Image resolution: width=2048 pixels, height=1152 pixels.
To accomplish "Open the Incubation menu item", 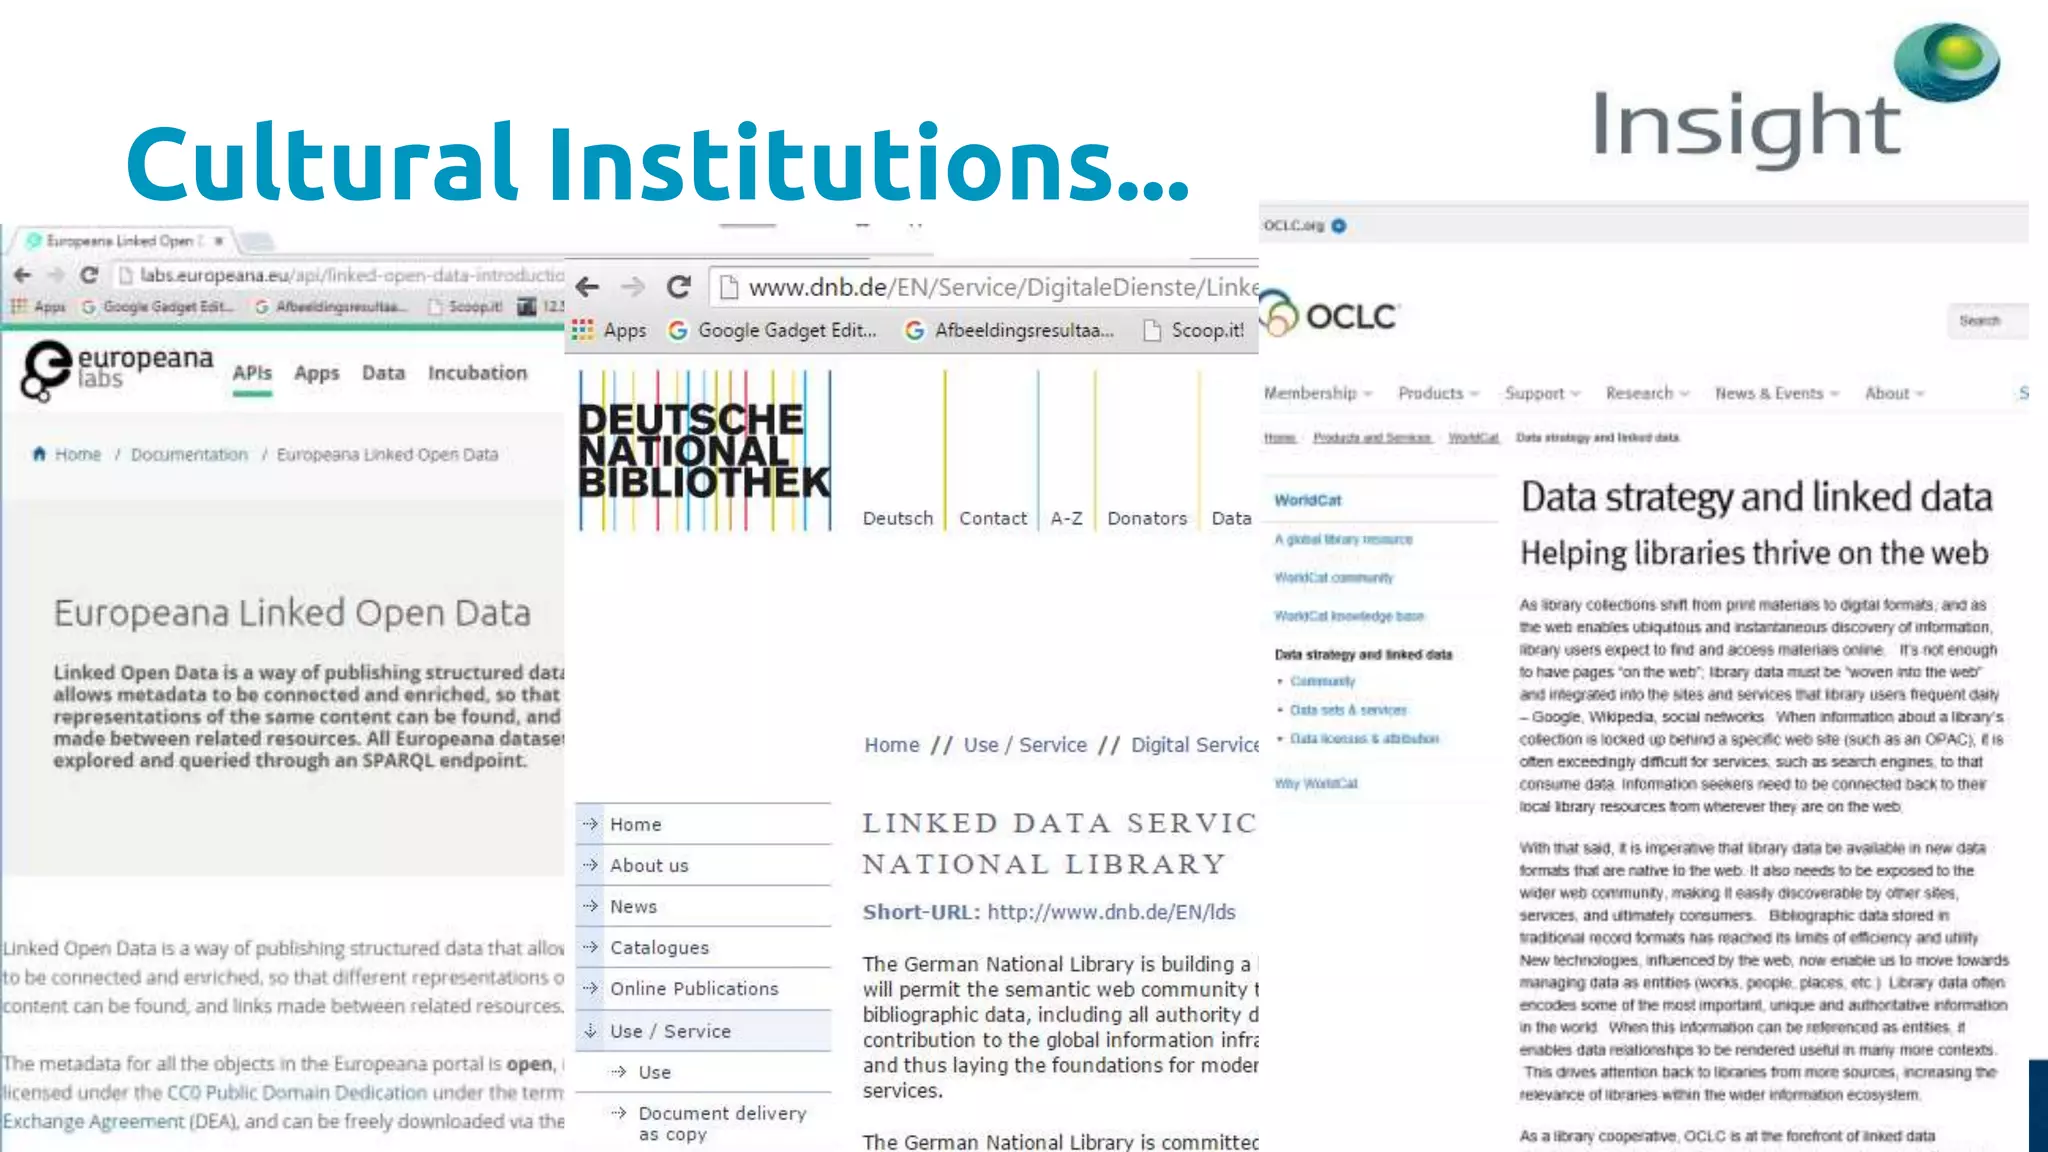I will [x=477, y=373].
